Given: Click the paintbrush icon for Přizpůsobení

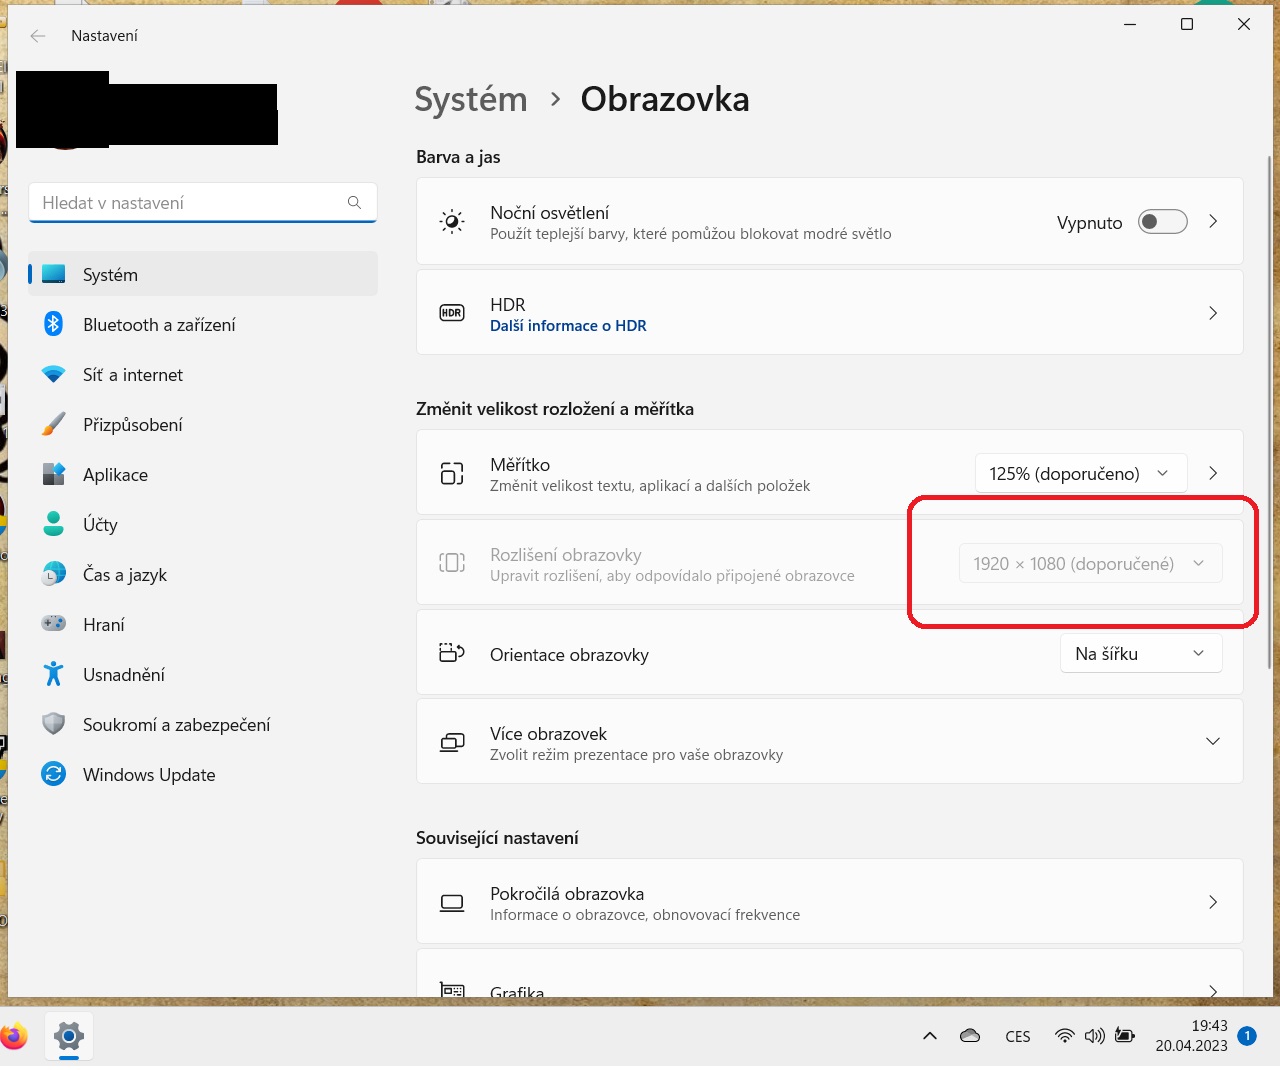Looking at the screenshot, I should tap(54, 424).
